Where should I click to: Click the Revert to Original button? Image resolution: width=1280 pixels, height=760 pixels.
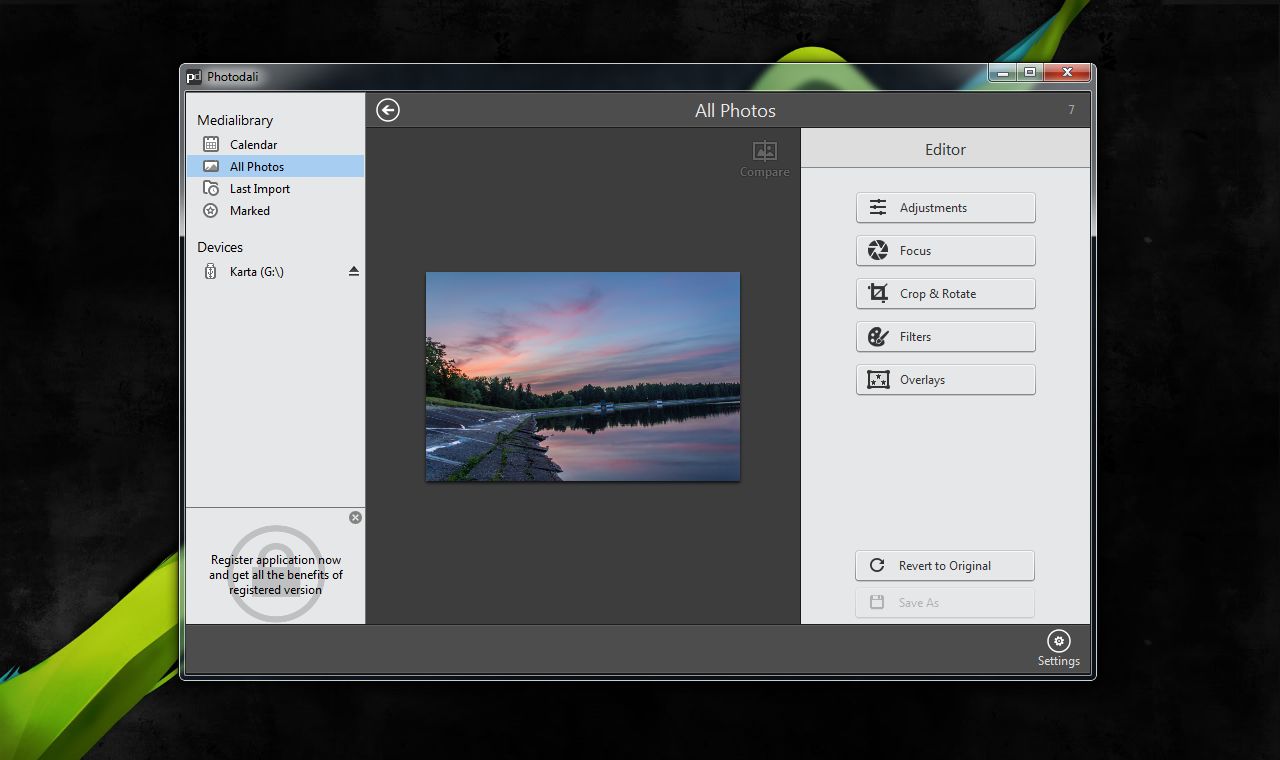(x=945, y=566)
